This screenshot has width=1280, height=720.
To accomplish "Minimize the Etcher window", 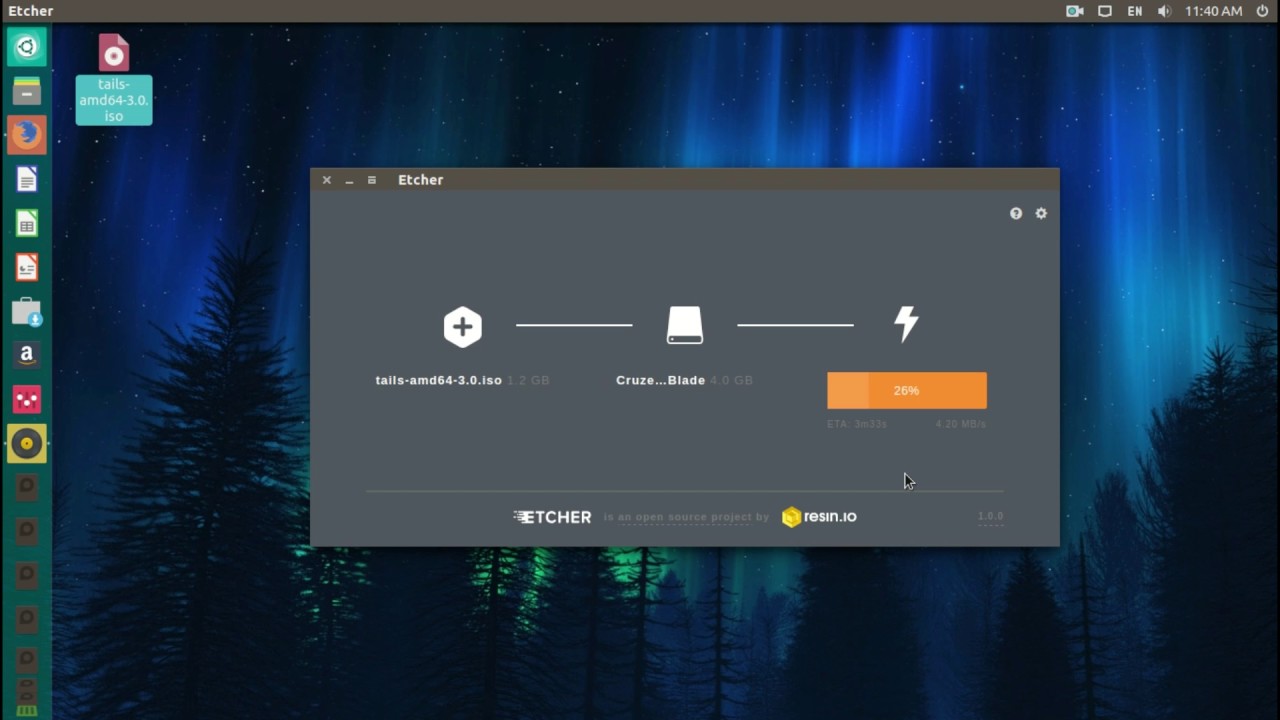I will (349, 180).
